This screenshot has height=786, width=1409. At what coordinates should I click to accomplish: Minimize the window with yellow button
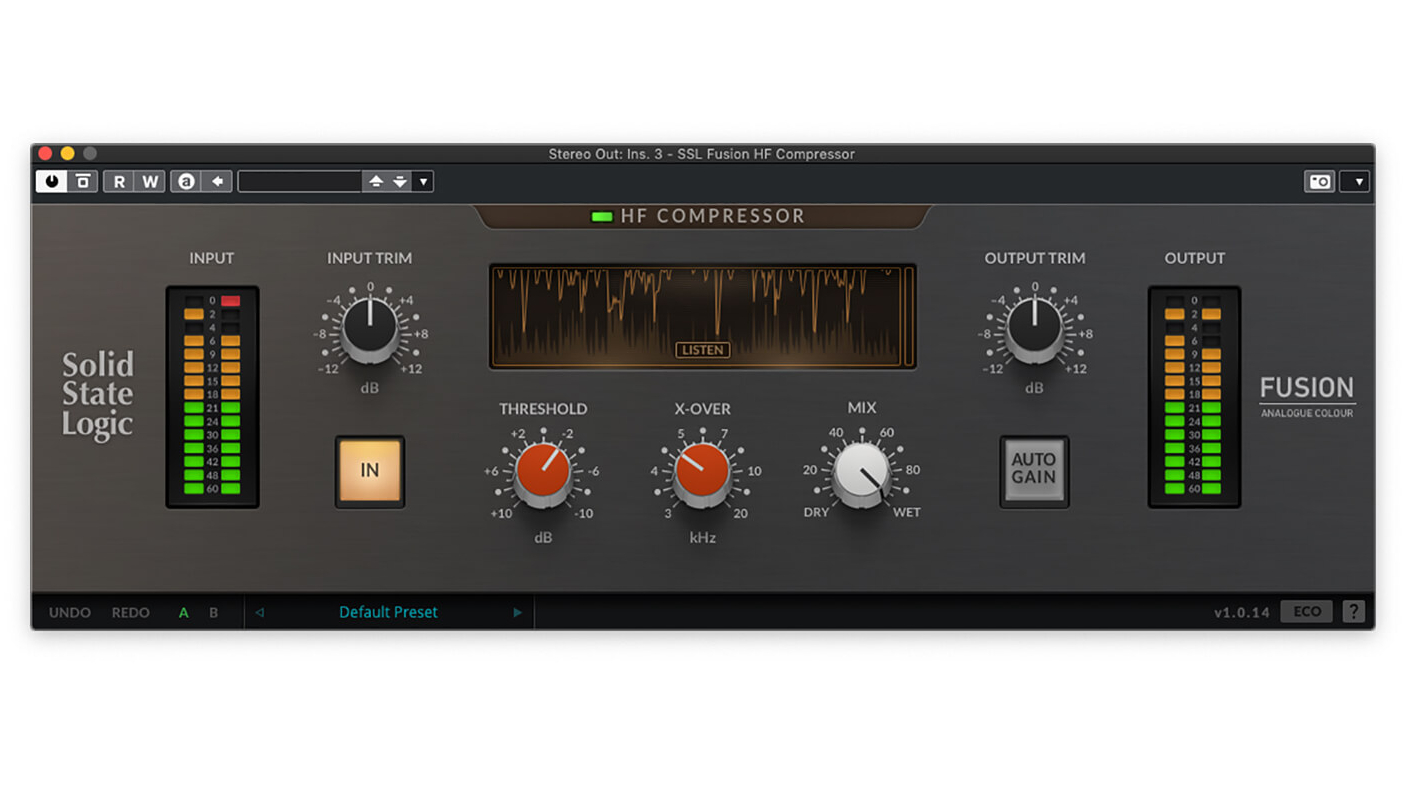point(67,153)
